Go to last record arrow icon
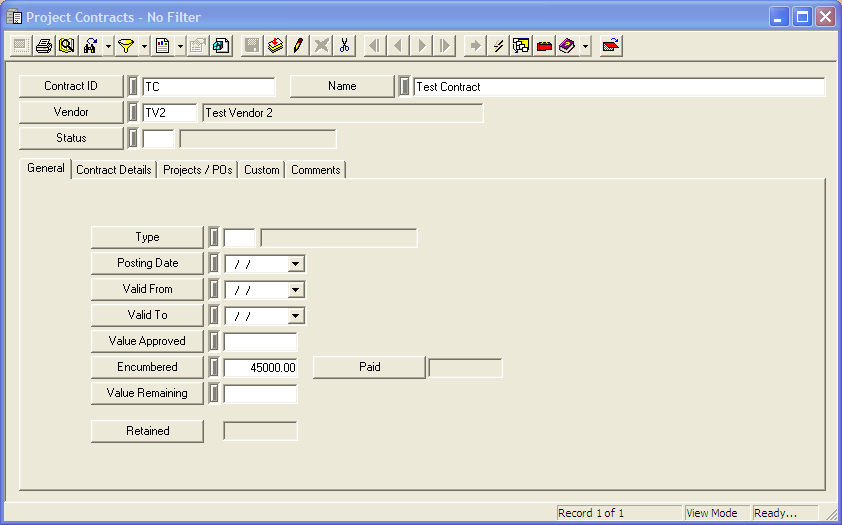 (445, 46)
